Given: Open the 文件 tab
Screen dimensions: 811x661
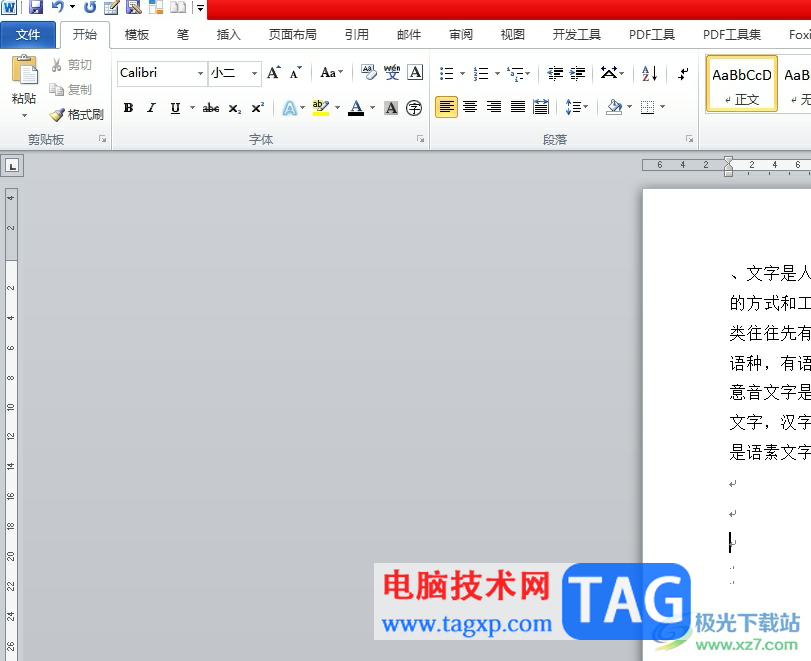Looking at the screenshot, I should [x=28, y=35].
